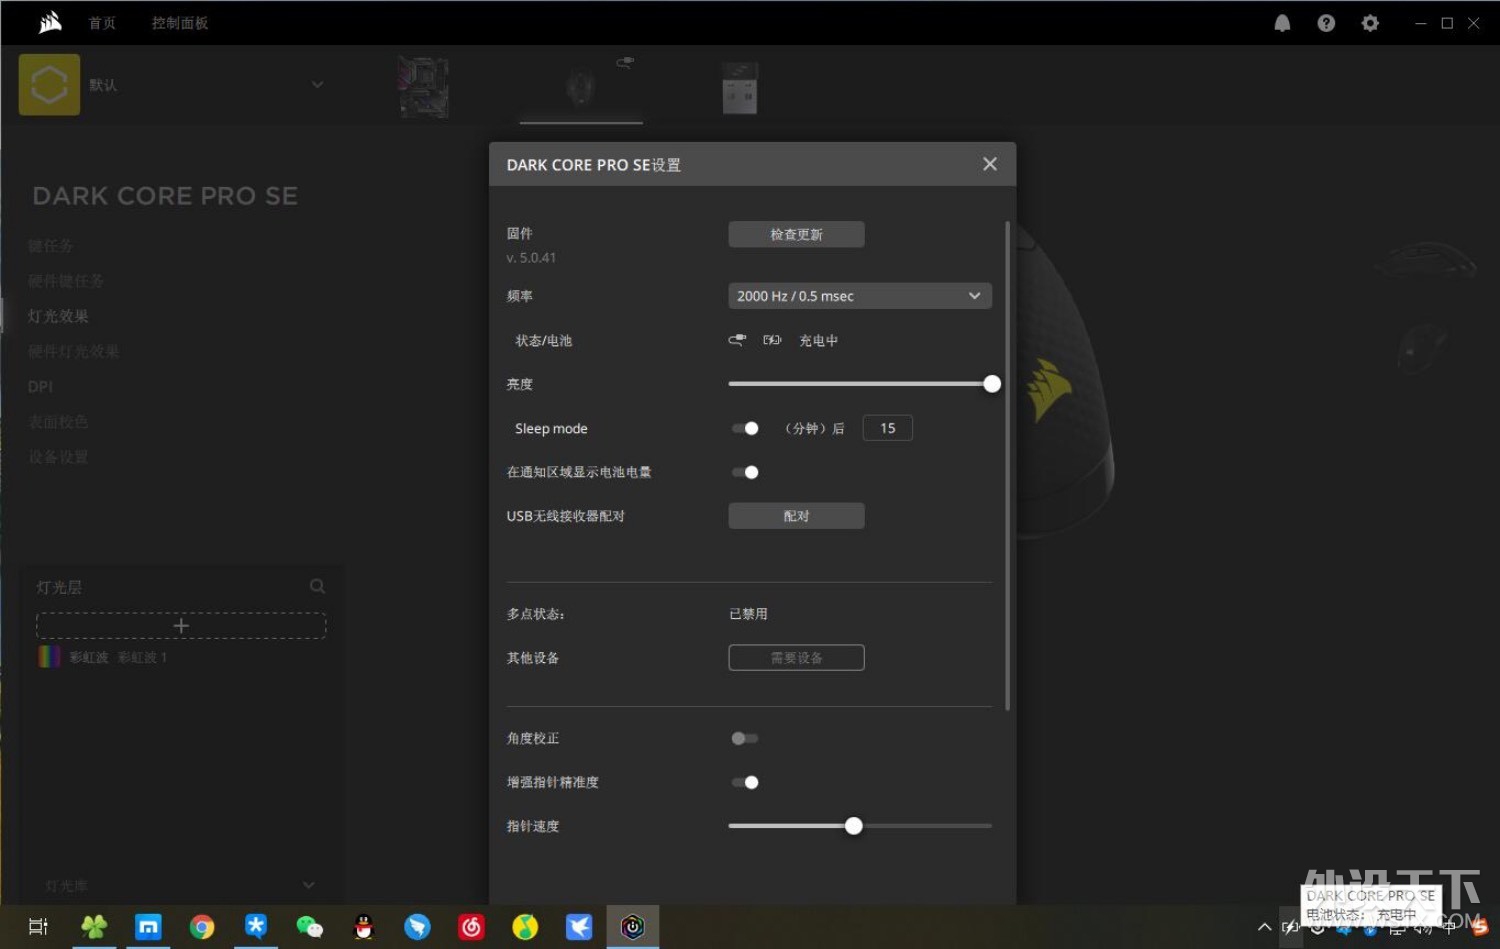Open the Maxthon browser taskbar icon

pyautogui.click(x=148, y=927)
